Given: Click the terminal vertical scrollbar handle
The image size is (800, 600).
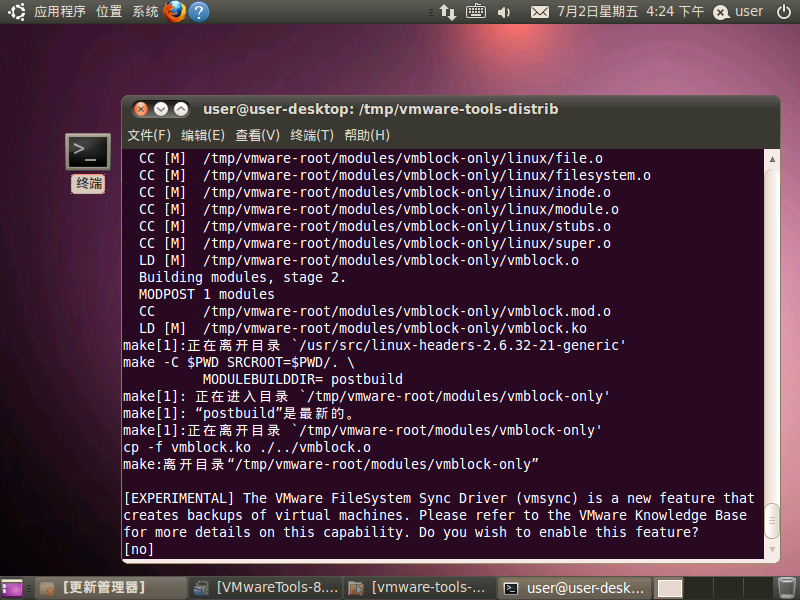Looking at the screenshot, I should click(770, 520).
